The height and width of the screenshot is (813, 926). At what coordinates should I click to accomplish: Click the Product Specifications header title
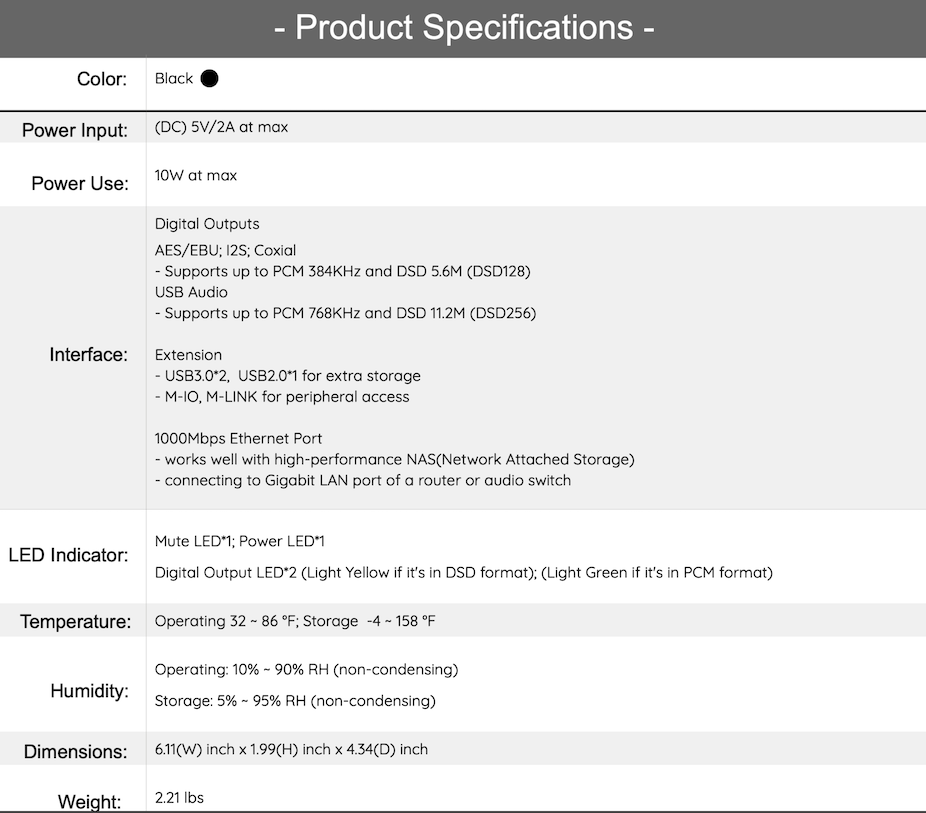point(464,27)
